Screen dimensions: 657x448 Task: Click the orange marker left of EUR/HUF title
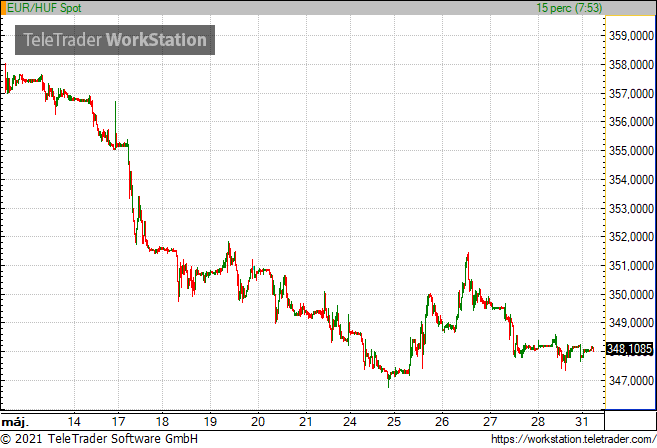[4, 8]
